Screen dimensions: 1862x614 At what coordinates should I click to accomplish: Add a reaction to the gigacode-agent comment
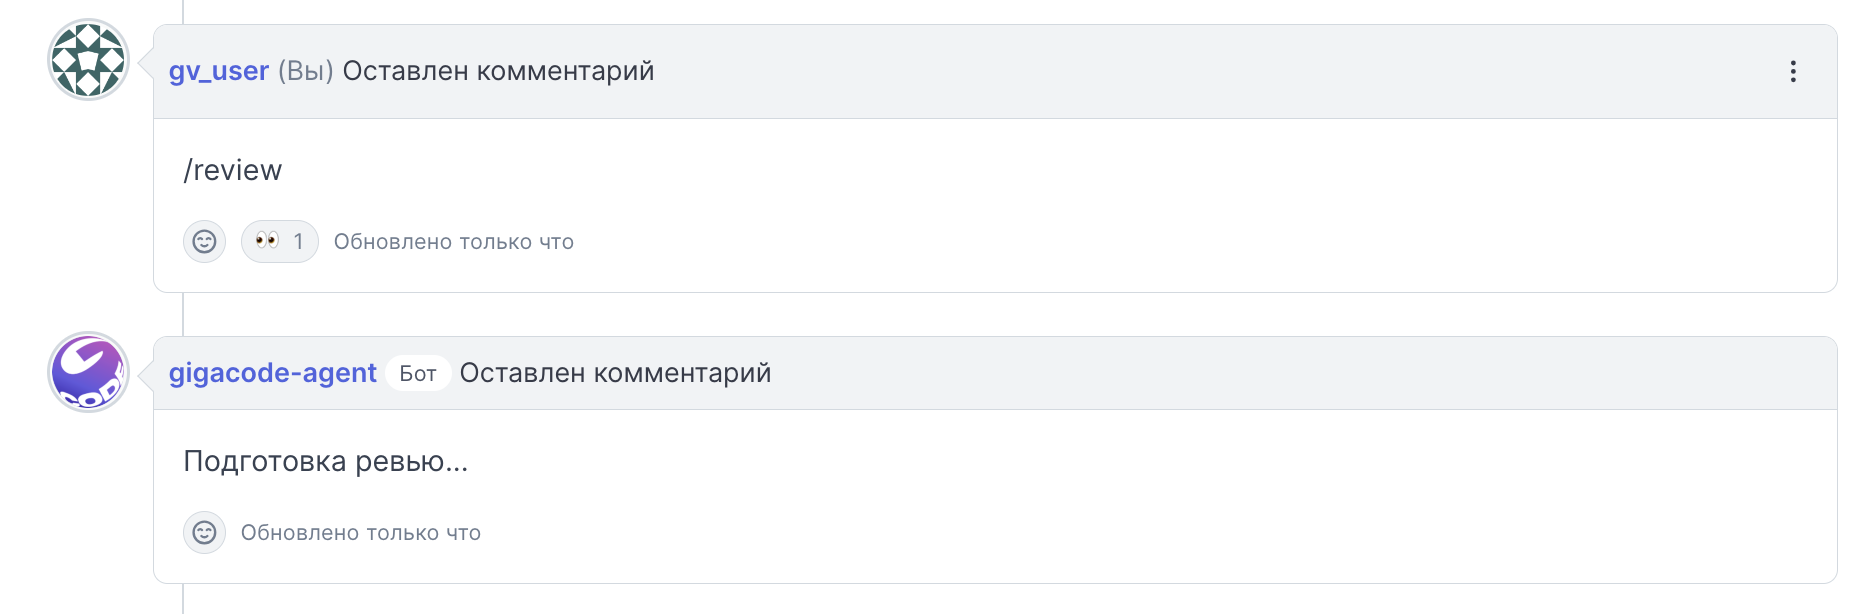pos(204,532)
